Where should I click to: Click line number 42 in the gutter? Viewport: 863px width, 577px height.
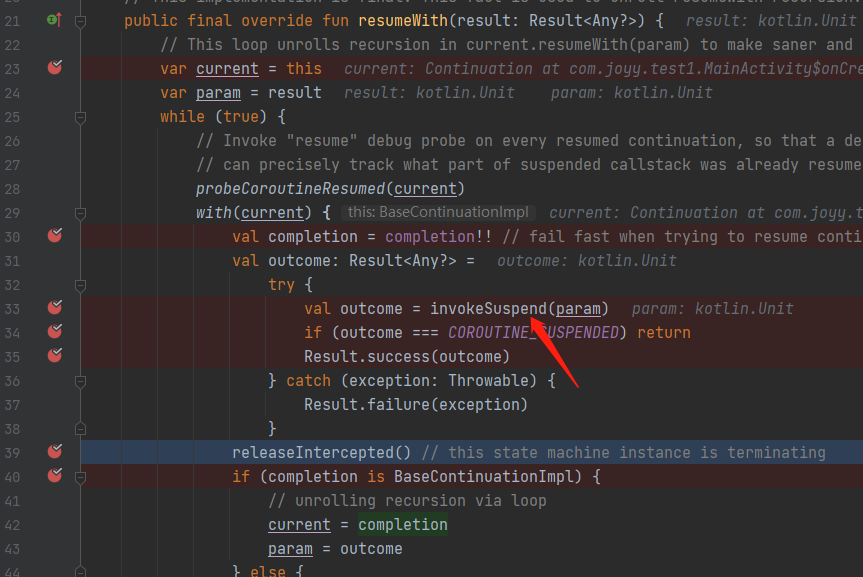(12, 525)
